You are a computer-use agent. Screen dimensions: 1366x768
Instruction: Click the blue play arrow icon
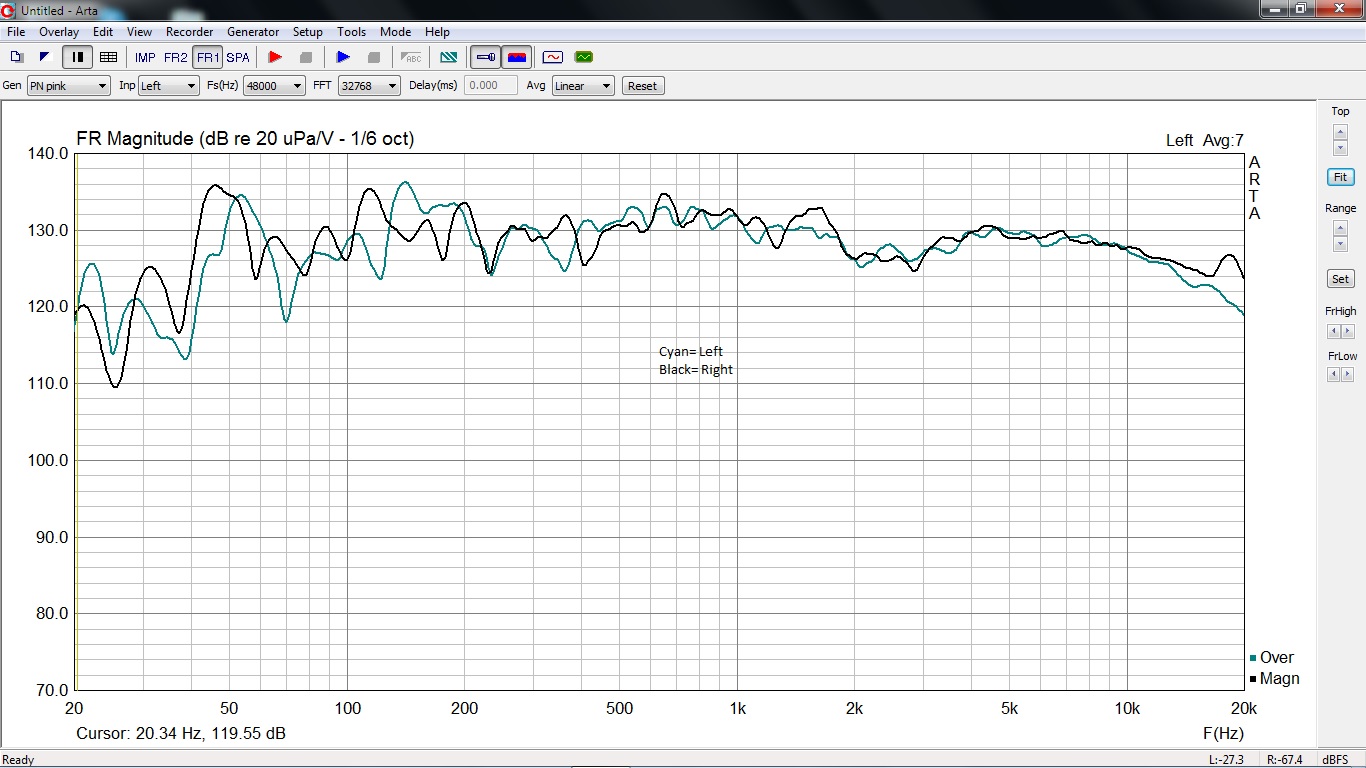pyautogui.click(x=343, y=58)
